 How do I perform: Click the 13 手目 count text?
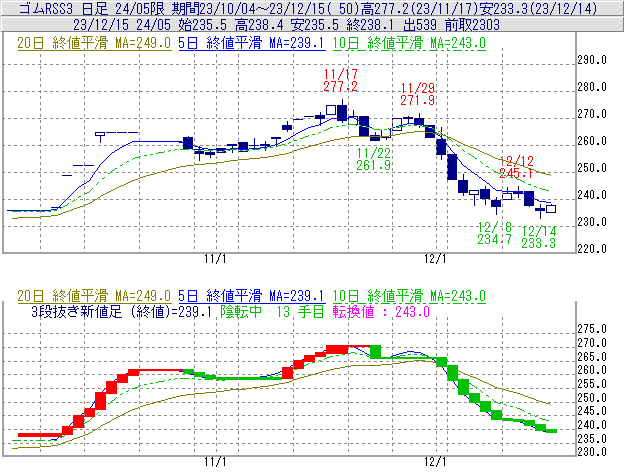click(300, 312)
